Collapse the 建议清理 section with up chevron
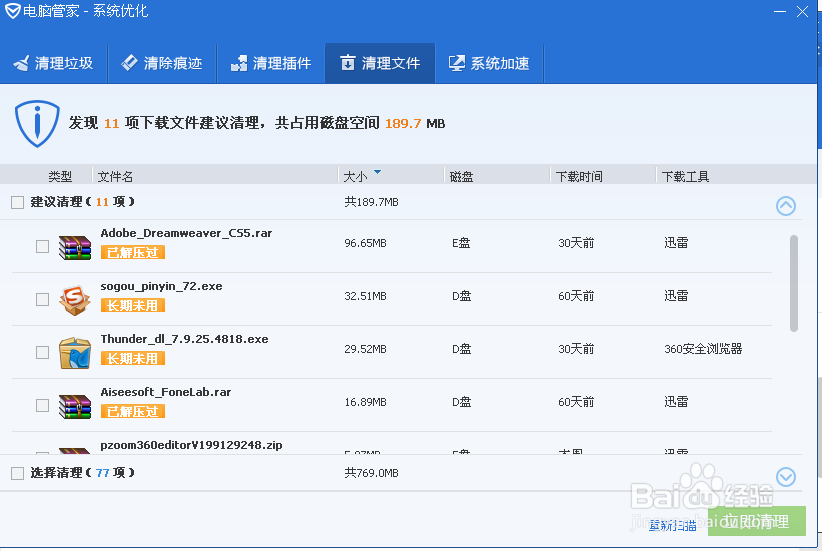This screenshot has width=822, height=551. (786, 206)
